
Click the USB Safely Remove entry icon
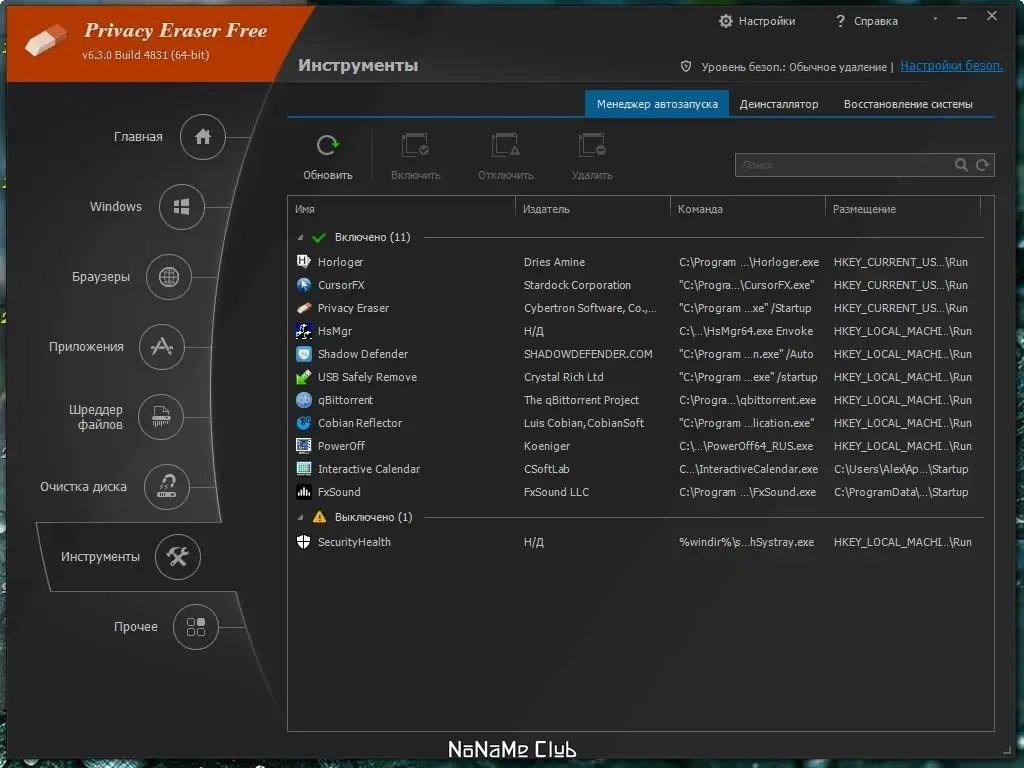[x=304, y=377]
